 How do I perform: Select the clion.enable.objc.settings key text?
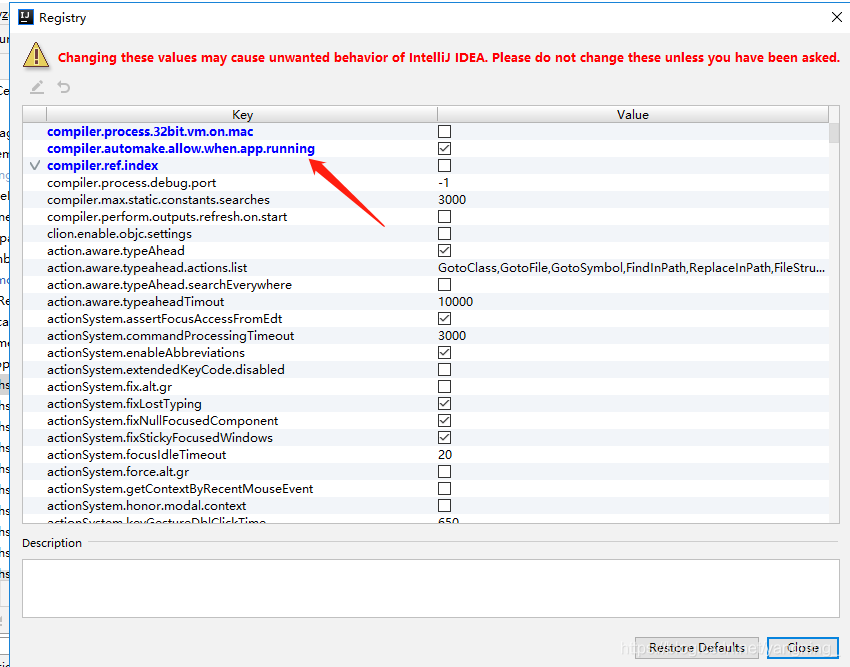click(119, 234)
